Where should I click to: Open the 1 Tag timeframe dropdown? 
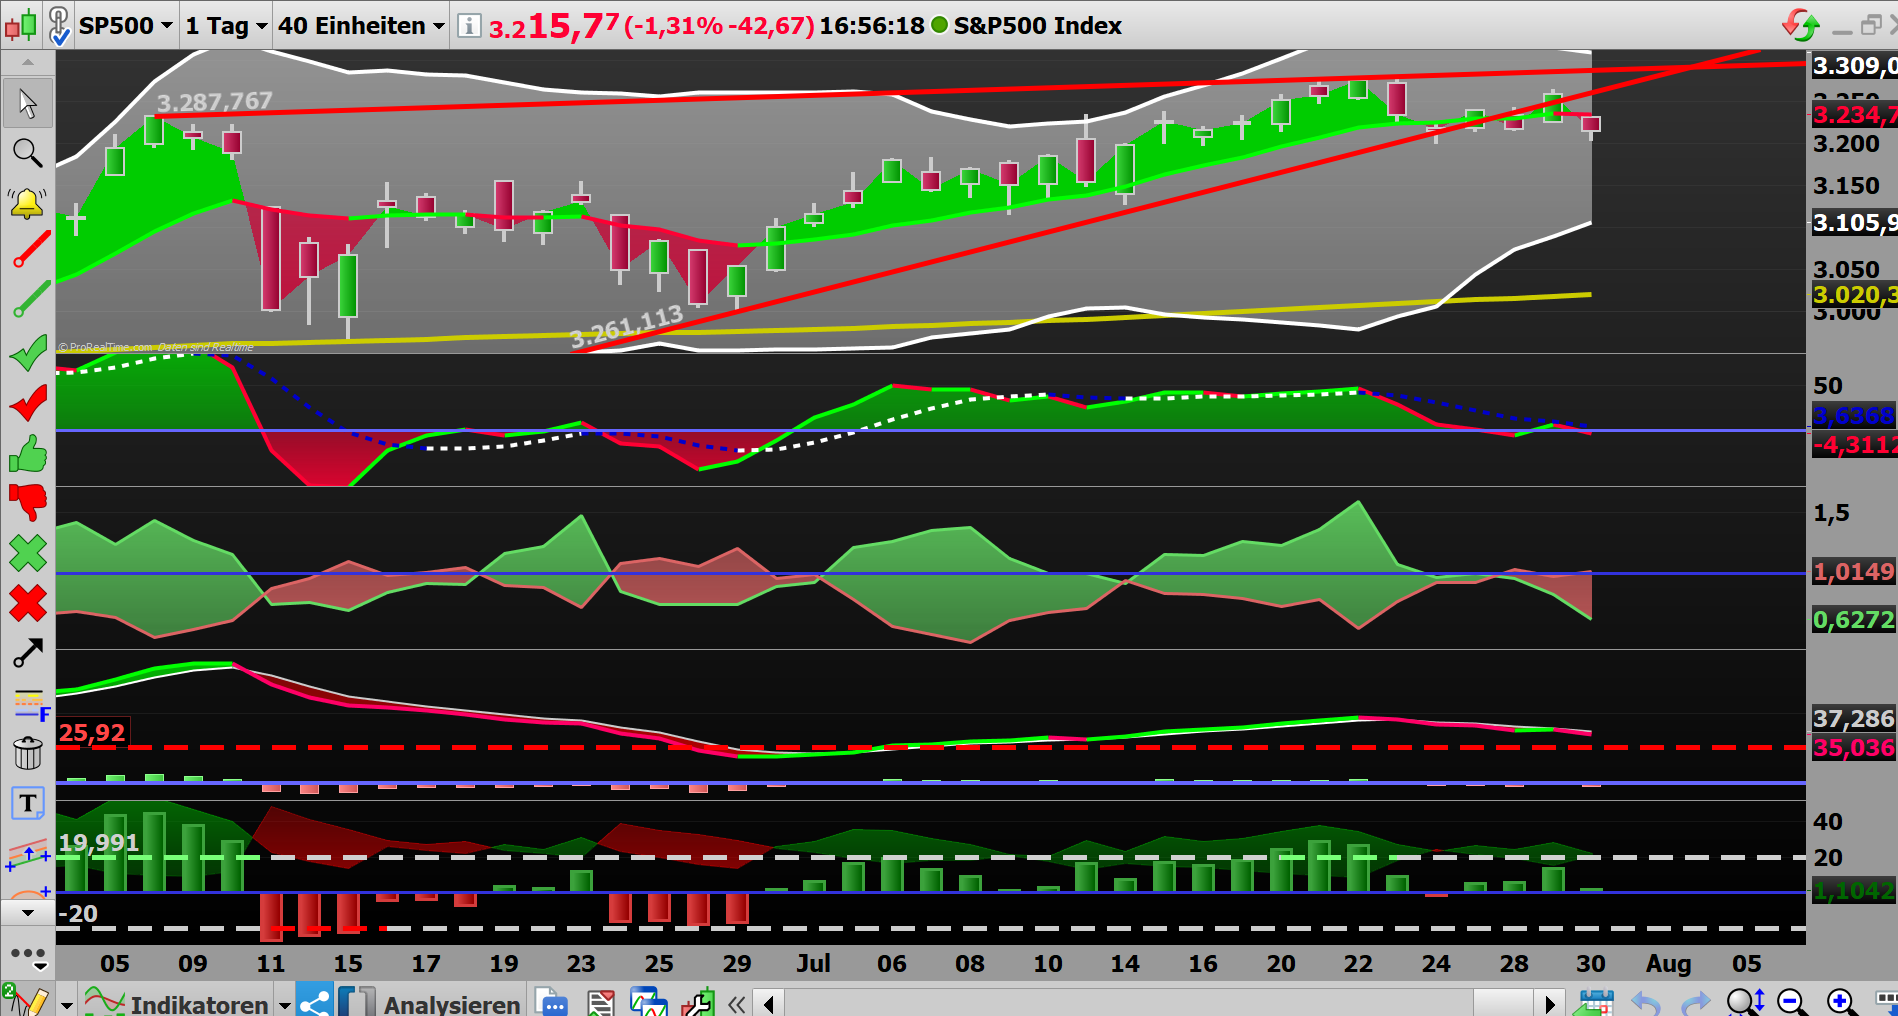click(x=226, y=25)
